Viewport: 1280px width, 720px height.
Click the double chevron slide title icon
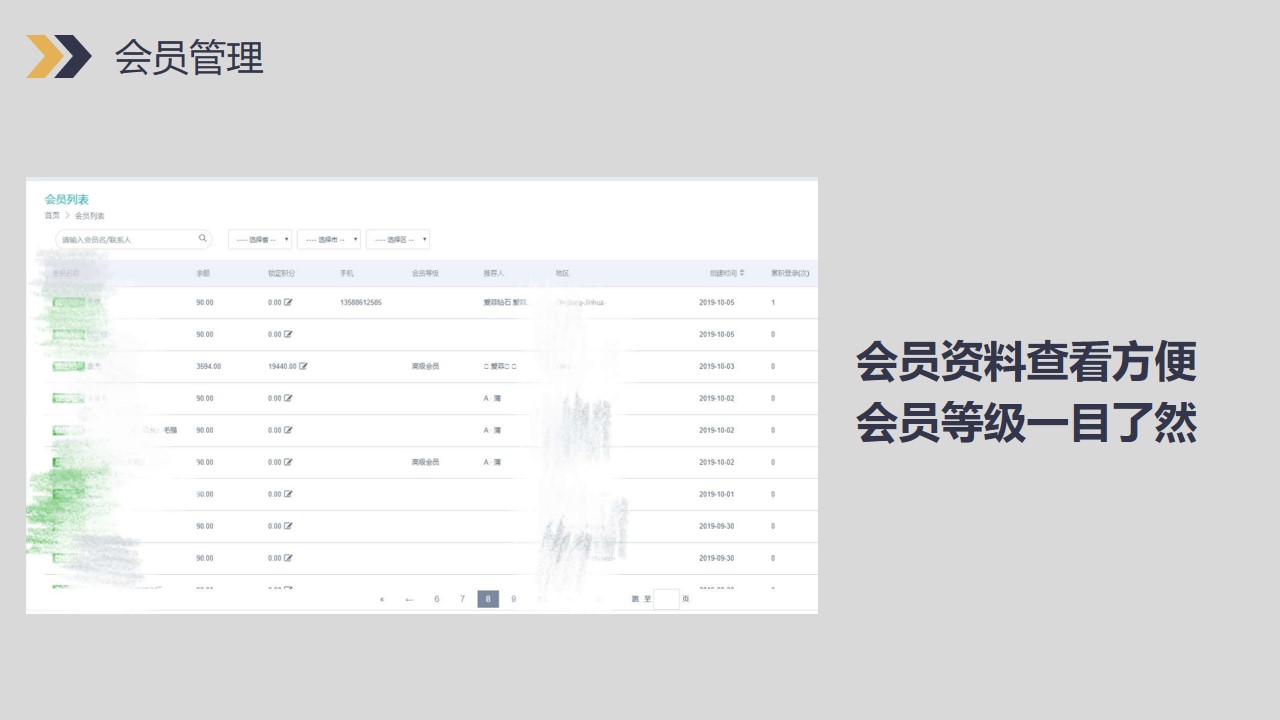pos(58,56)
